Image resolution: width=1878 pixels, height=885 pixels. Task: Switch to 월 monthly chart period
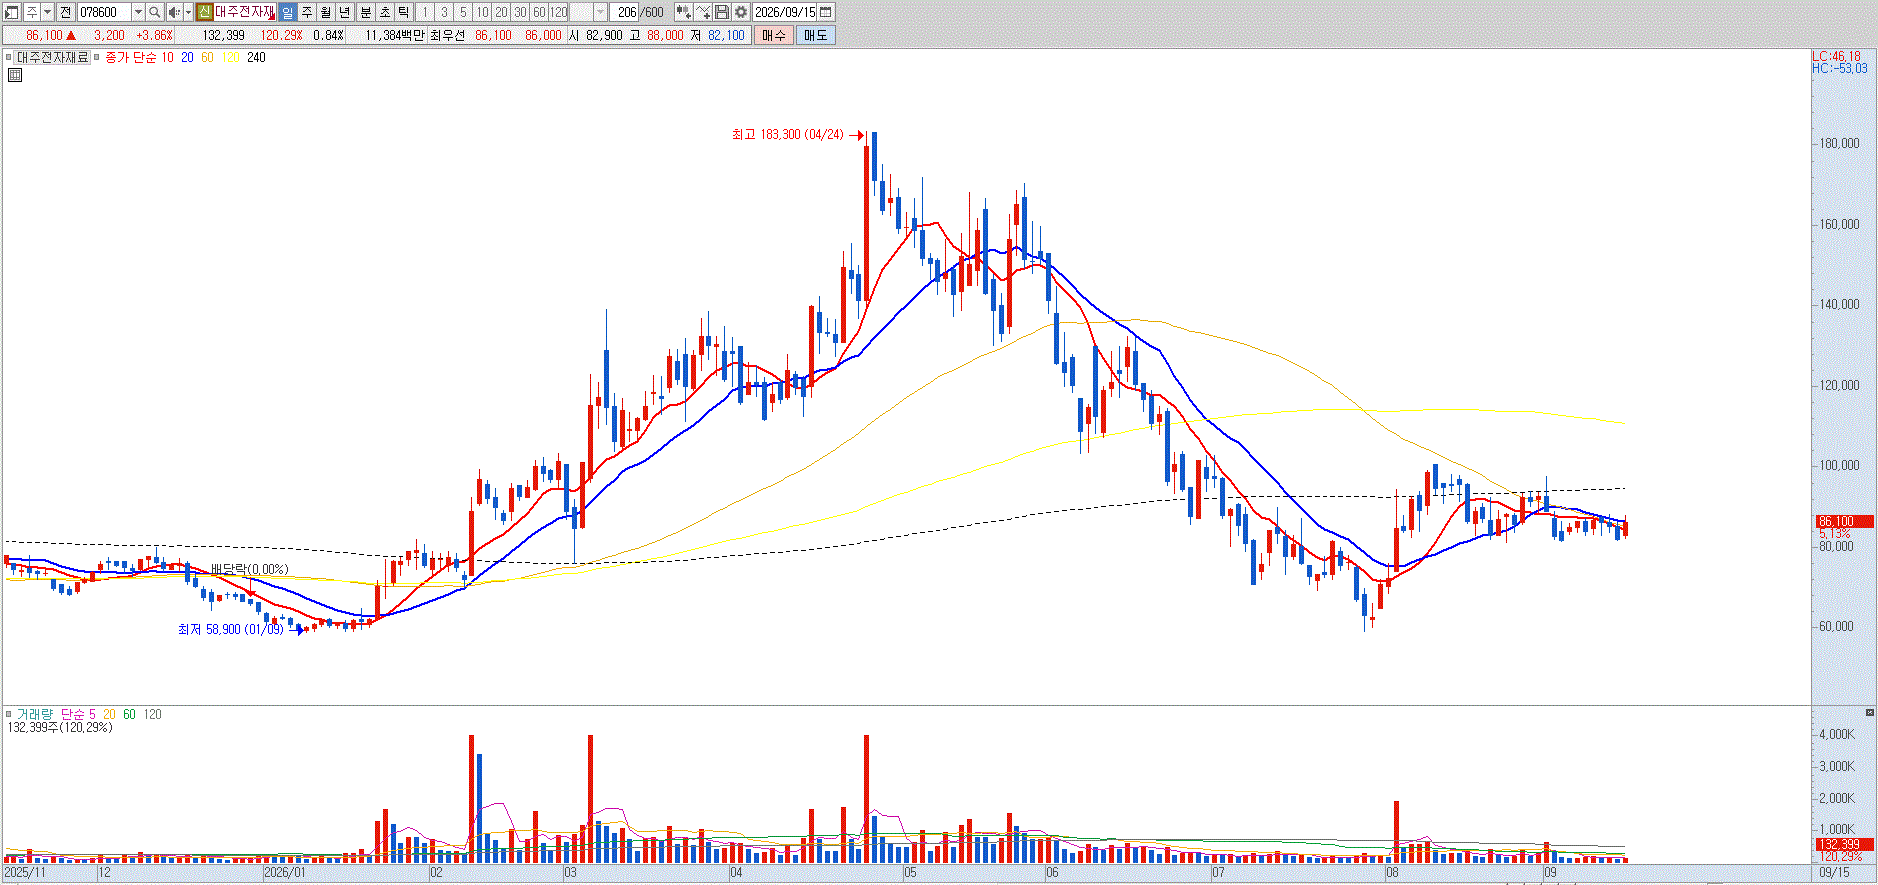326,12
